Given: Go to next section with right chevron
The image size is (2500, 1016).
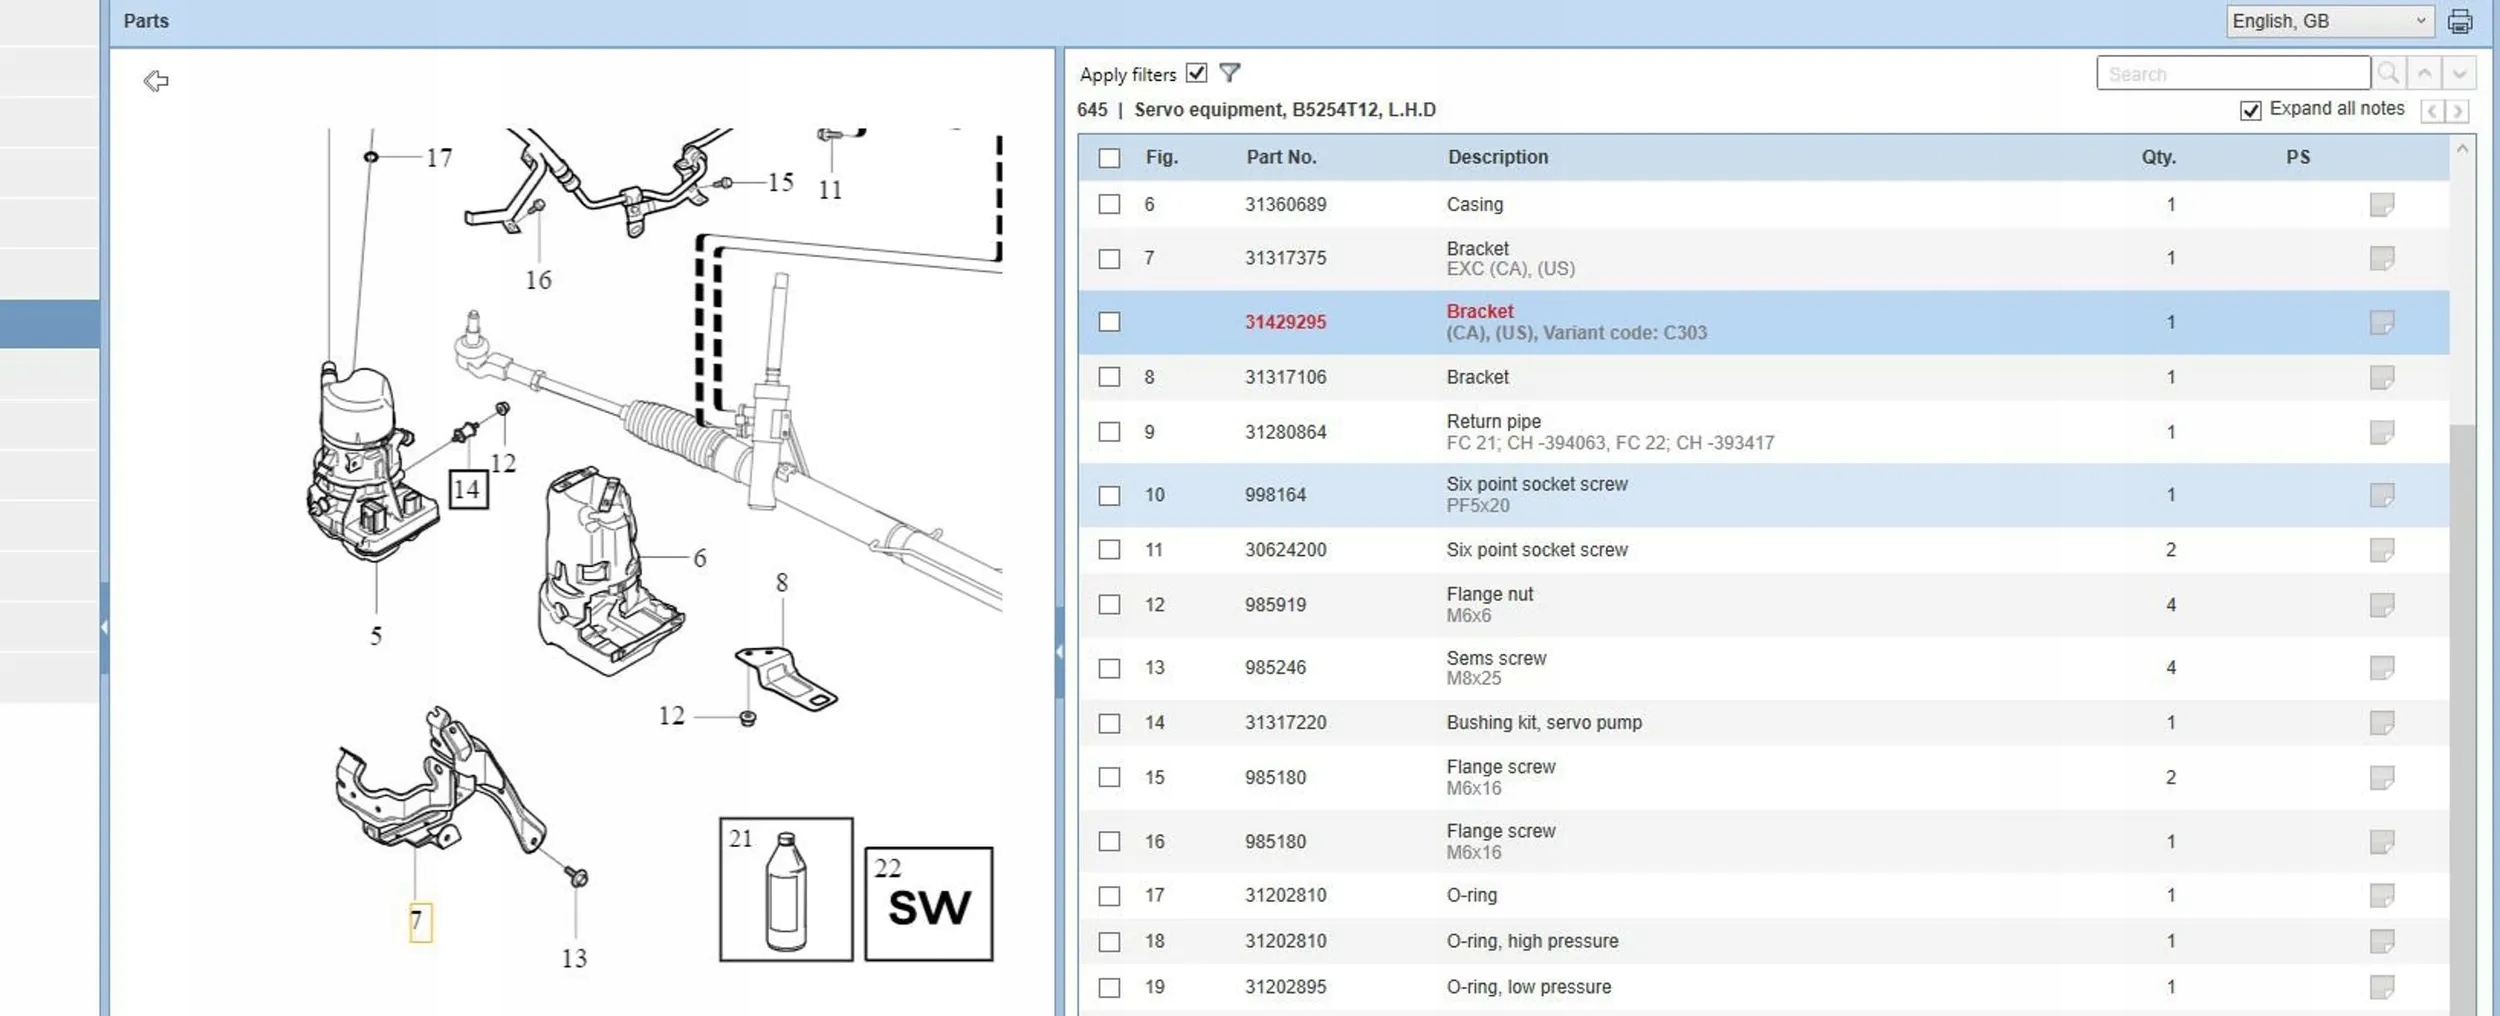Looking at the screenshot, I should (2457, 111).
